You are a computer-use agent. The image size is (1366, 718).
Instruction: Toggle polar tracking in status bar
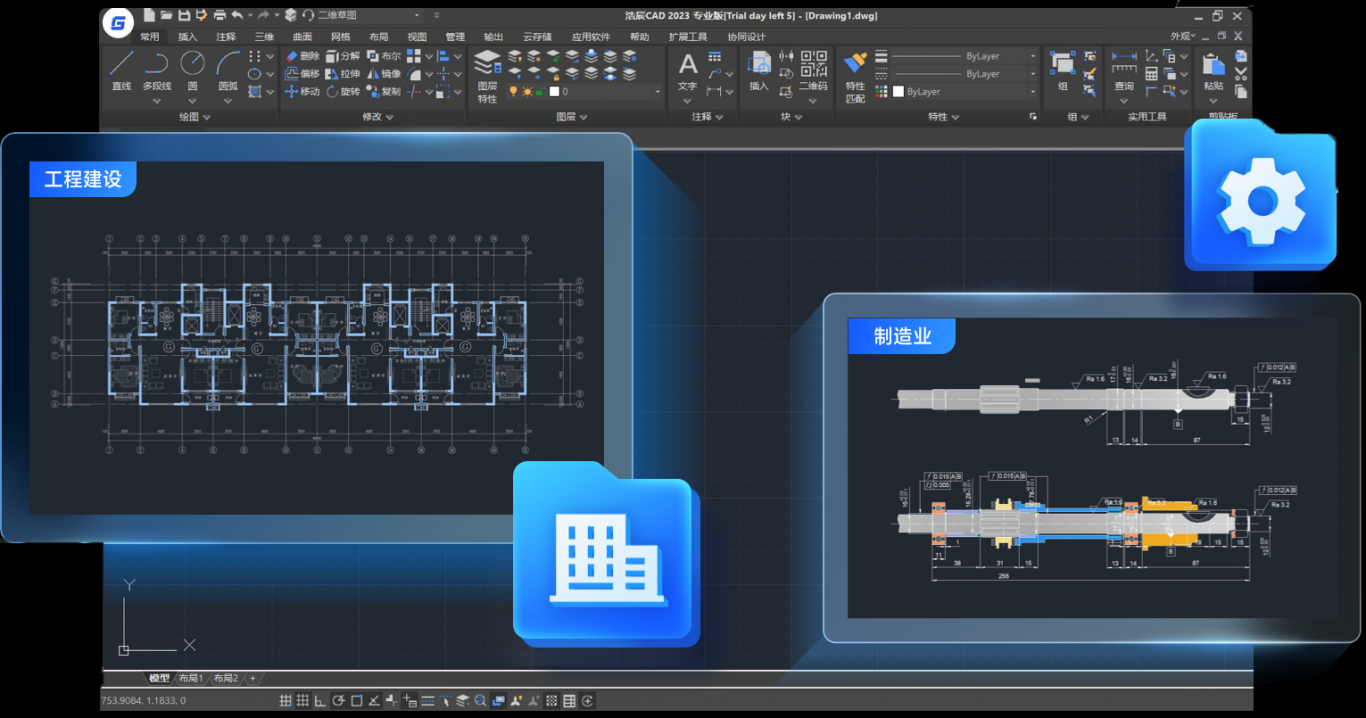(x=339, y=701)
